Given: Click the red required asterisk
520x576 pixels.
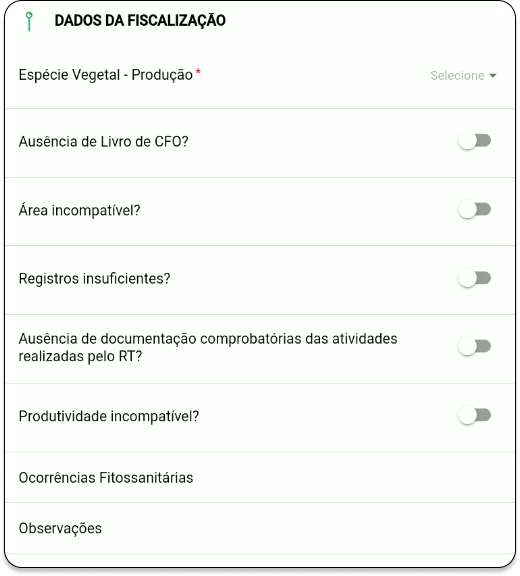Looking at the screenshot, I should 198,71.
